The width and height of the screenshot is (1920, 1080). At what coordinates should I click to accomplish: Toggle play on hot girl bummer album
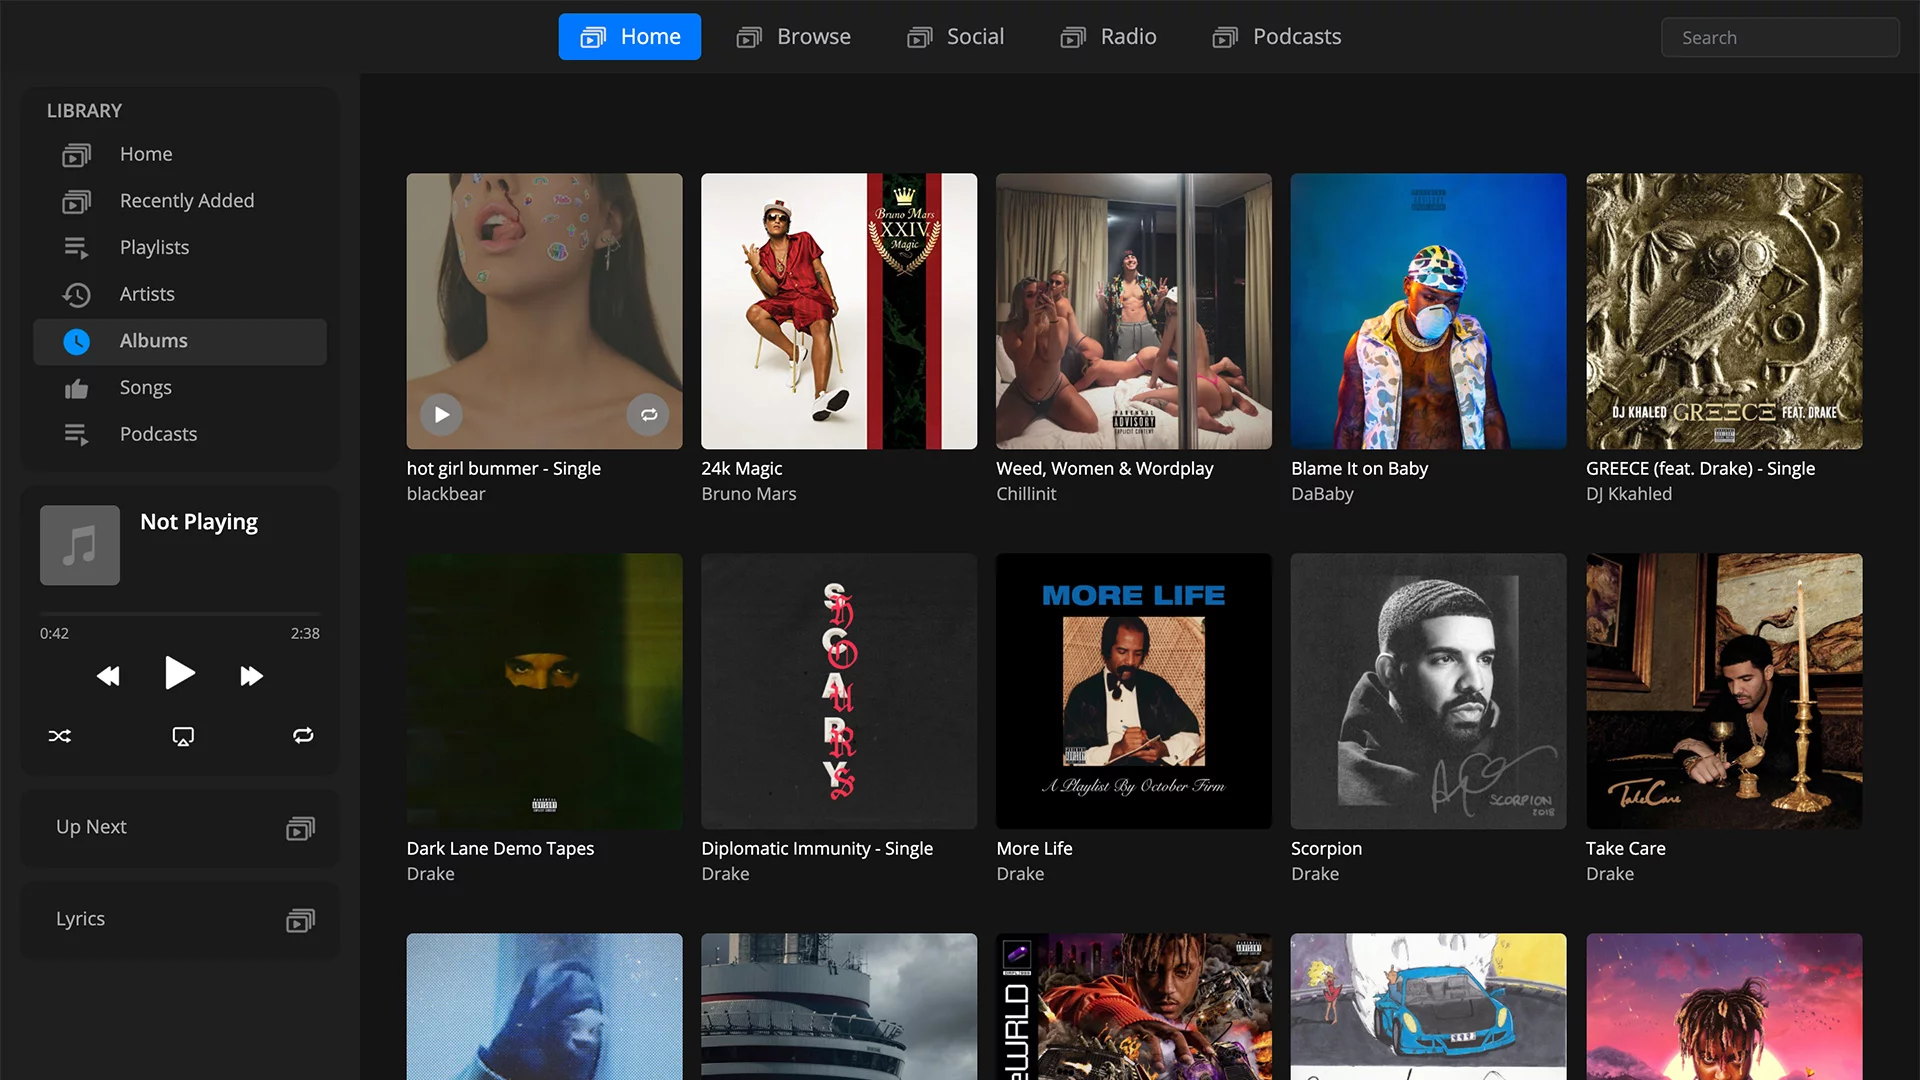click(442, 414)
